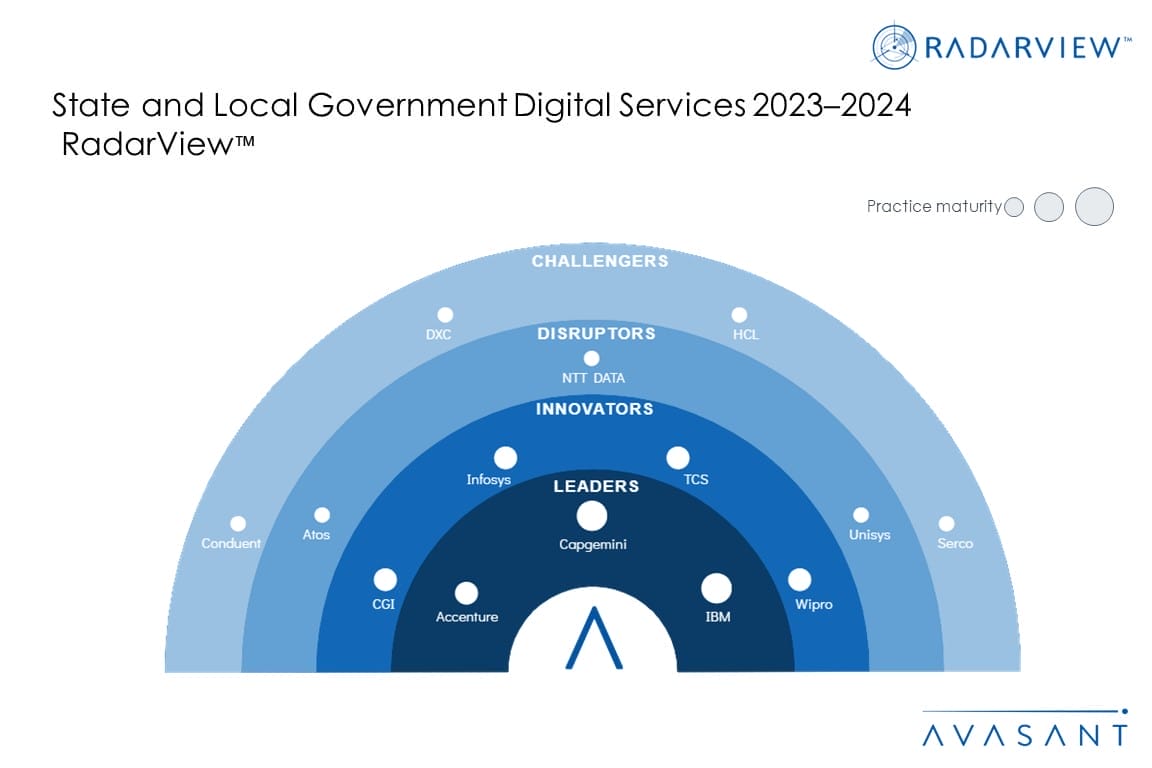Click the HCL marker dot

click(x=739, y=314)
